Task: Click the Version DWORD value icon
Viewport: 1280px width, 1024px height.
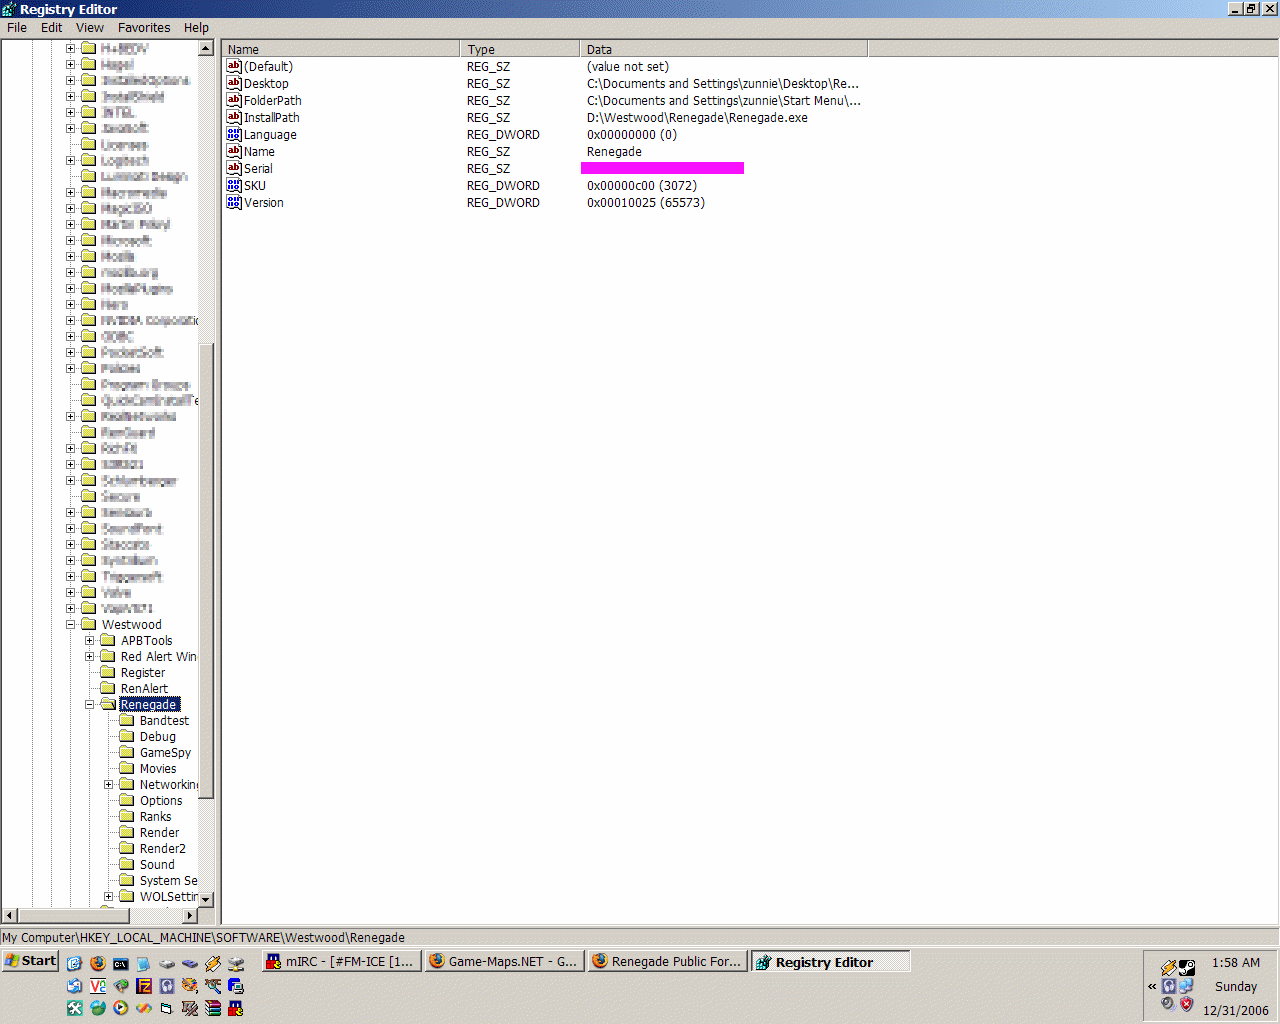Action: click(234, 202)
